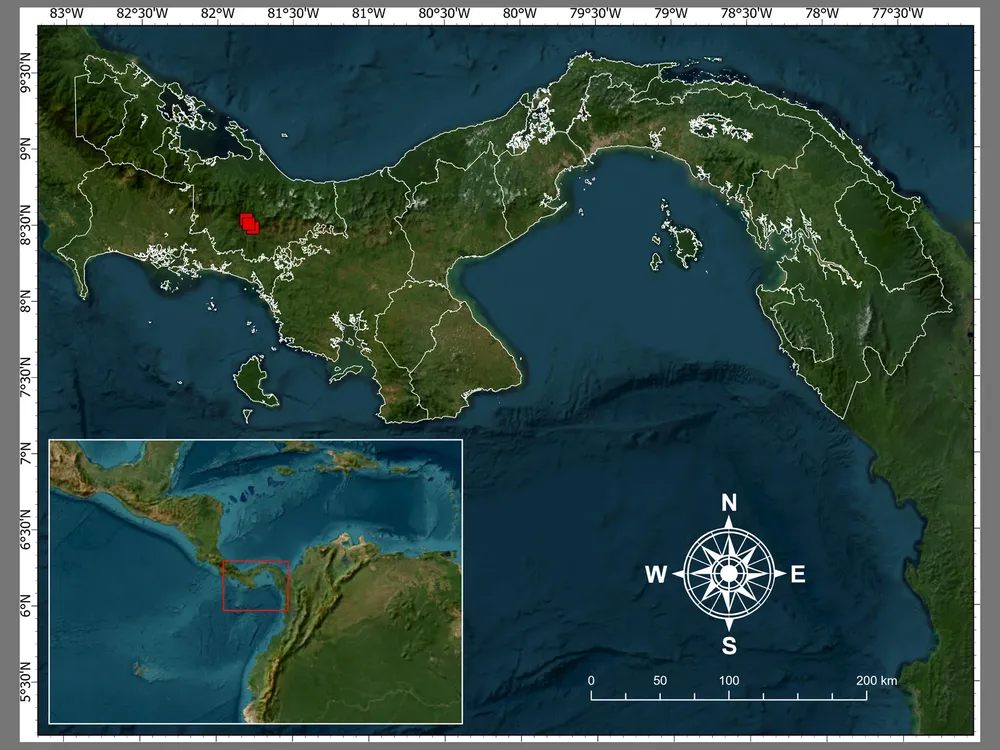Click the 100 label on scale bar

coord(729,681)
